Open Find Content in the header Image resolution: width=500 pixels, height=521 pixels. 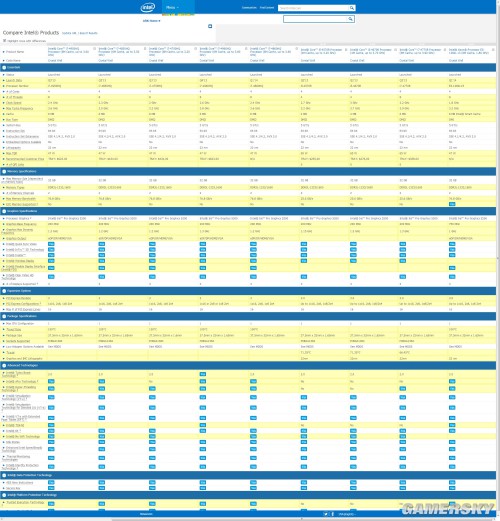click(x=267, y=8)
